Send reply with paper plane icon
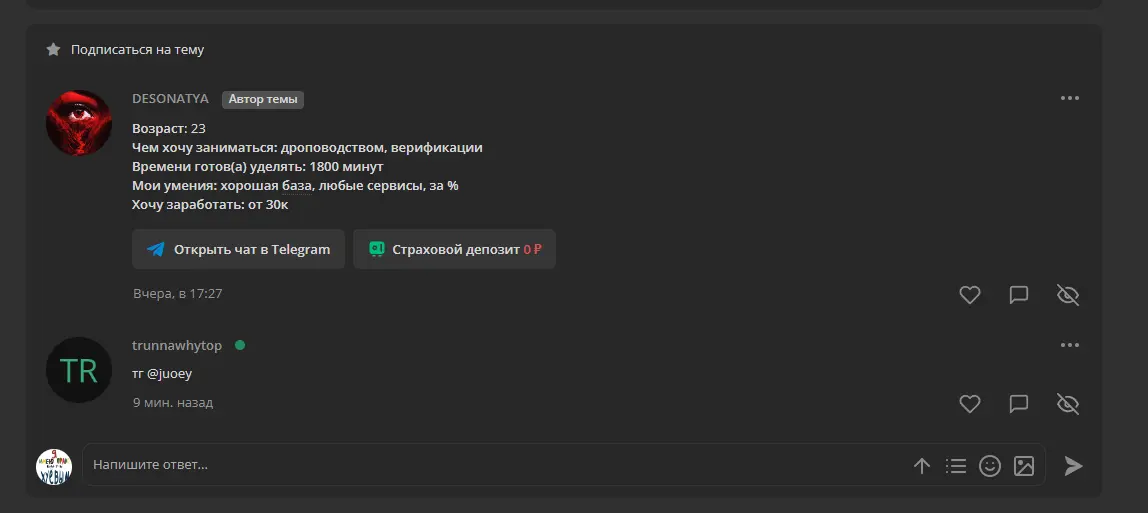This screenshot has width=1148, height=513. 1073,465
